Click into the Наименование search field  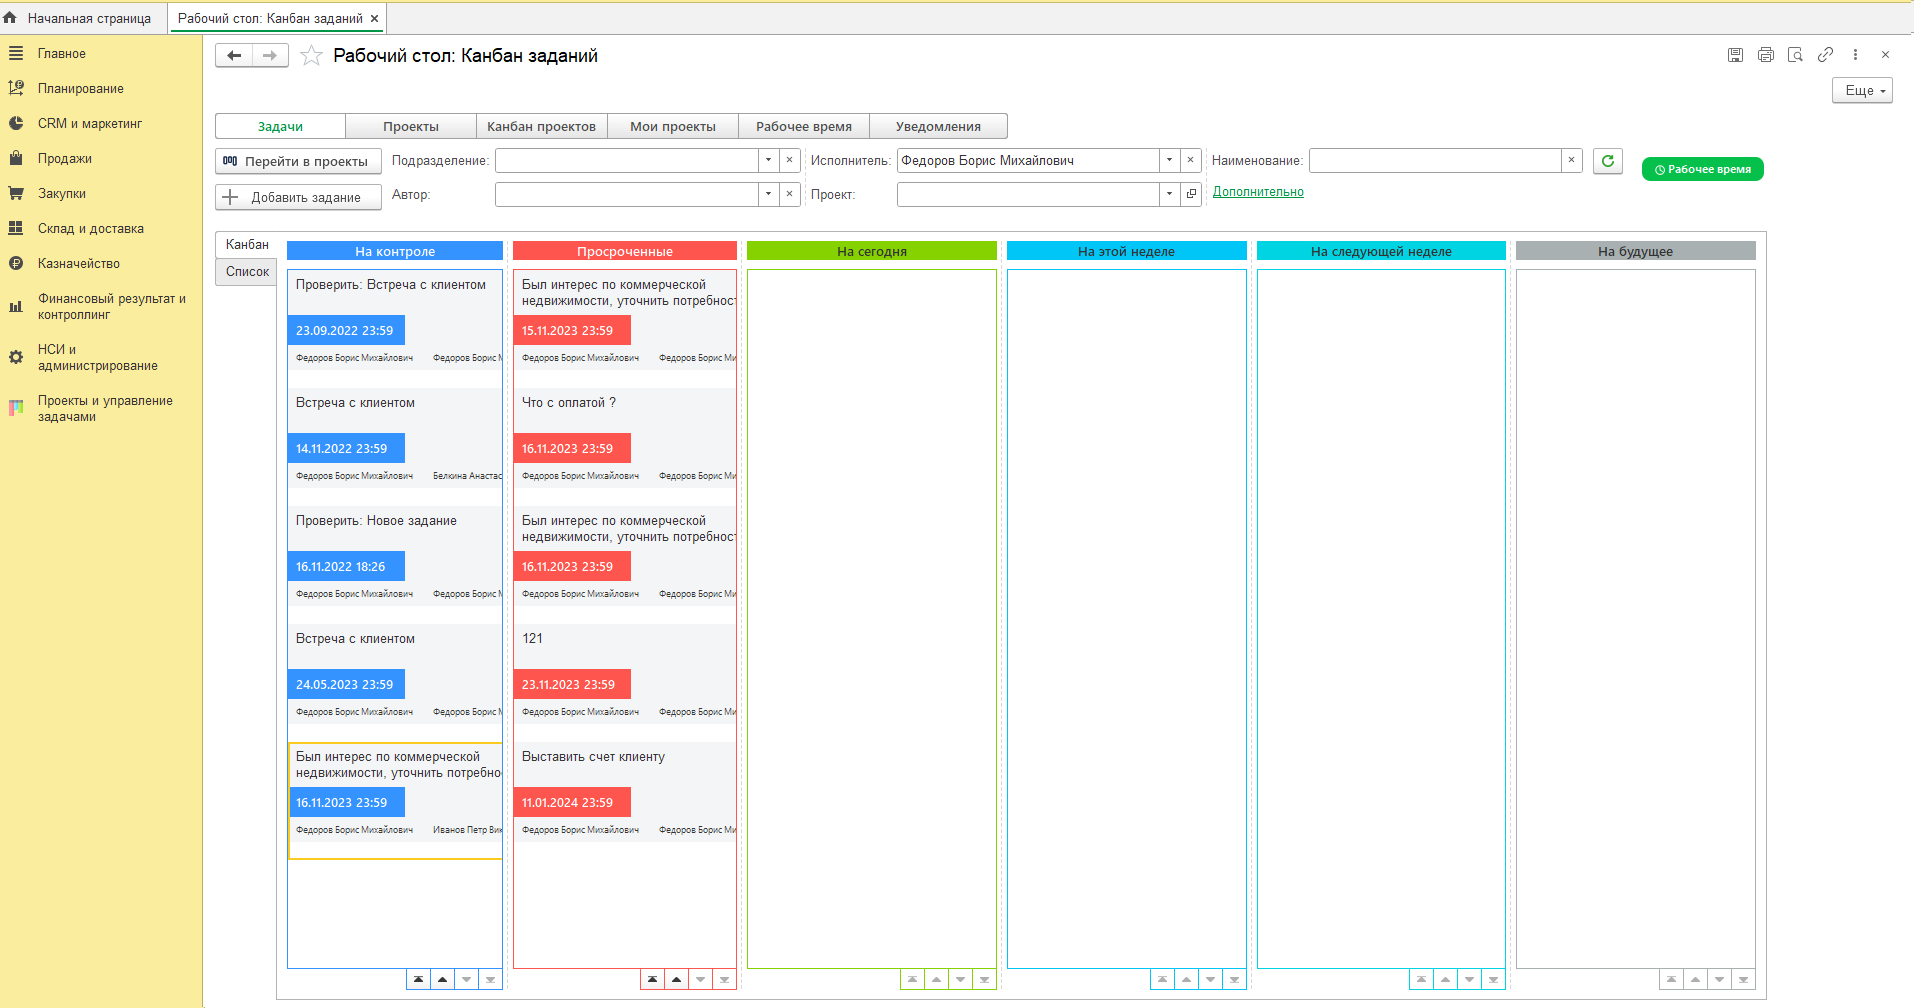coord(1436,160)
